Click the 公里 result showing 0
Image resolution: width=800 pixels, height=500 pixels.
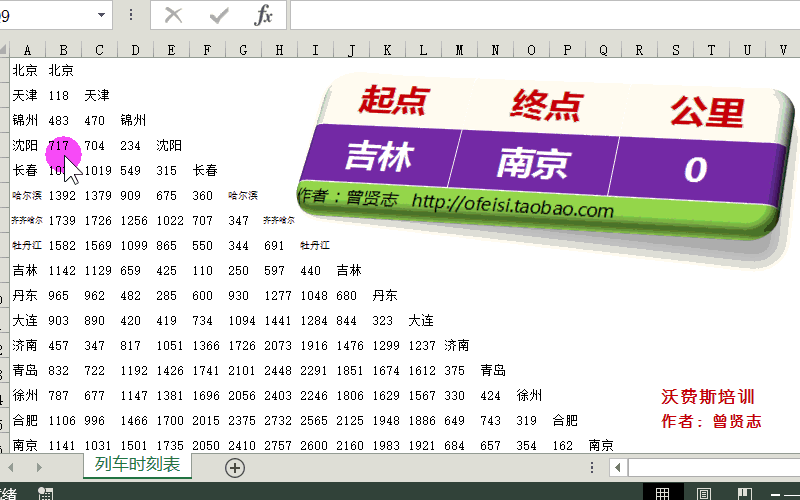(x=696, y=169)
